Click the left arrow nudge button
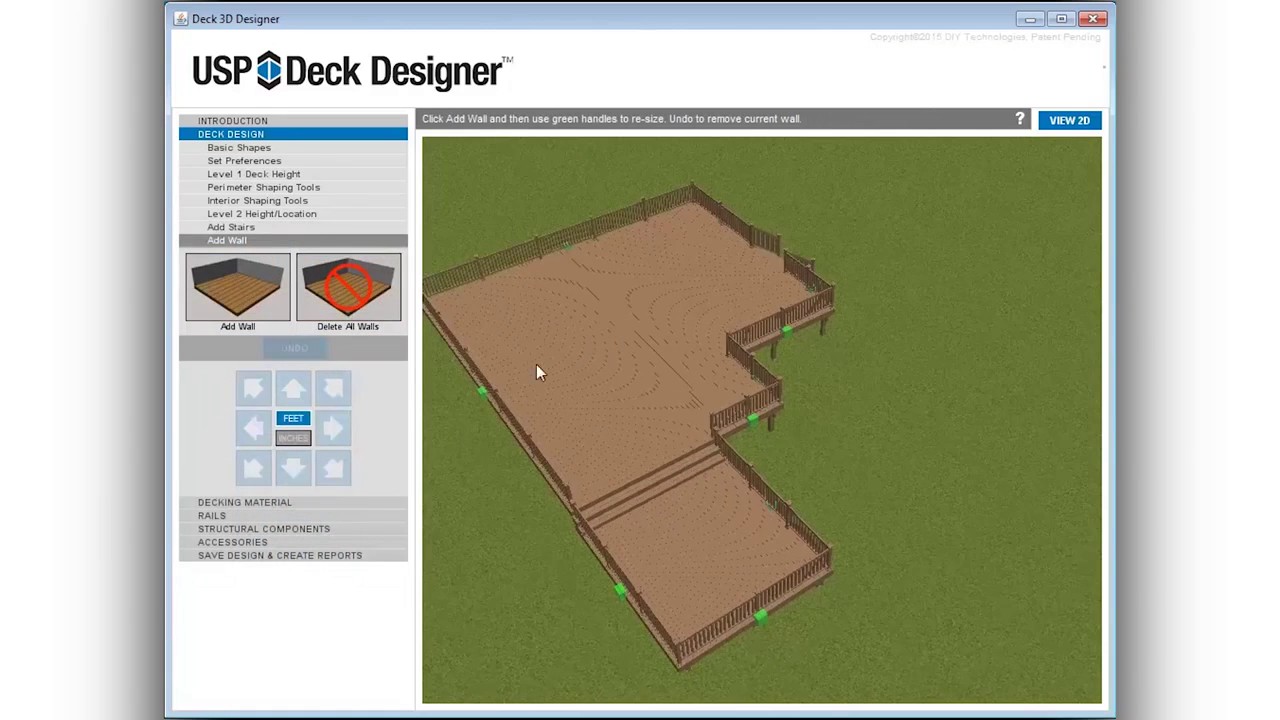Image resolution: width=1280 pixels, height=720 pixels. coord(253,428)
